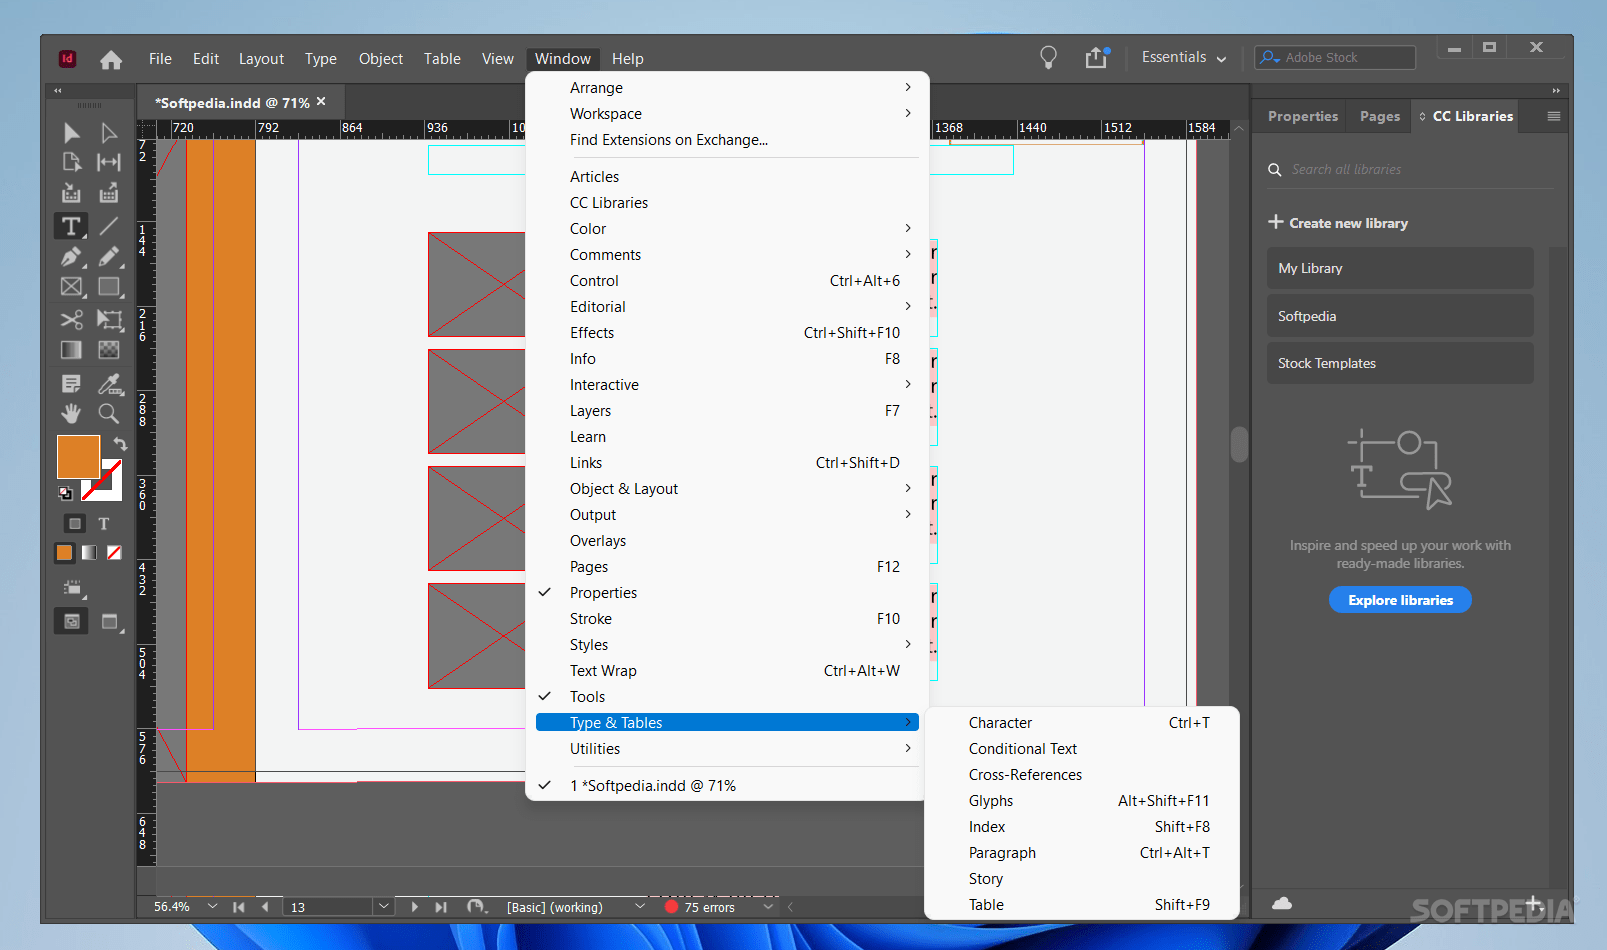This screenshot has width=1607, height=950.
Task: Choose the Scissors tool
Action: point(71,320)
